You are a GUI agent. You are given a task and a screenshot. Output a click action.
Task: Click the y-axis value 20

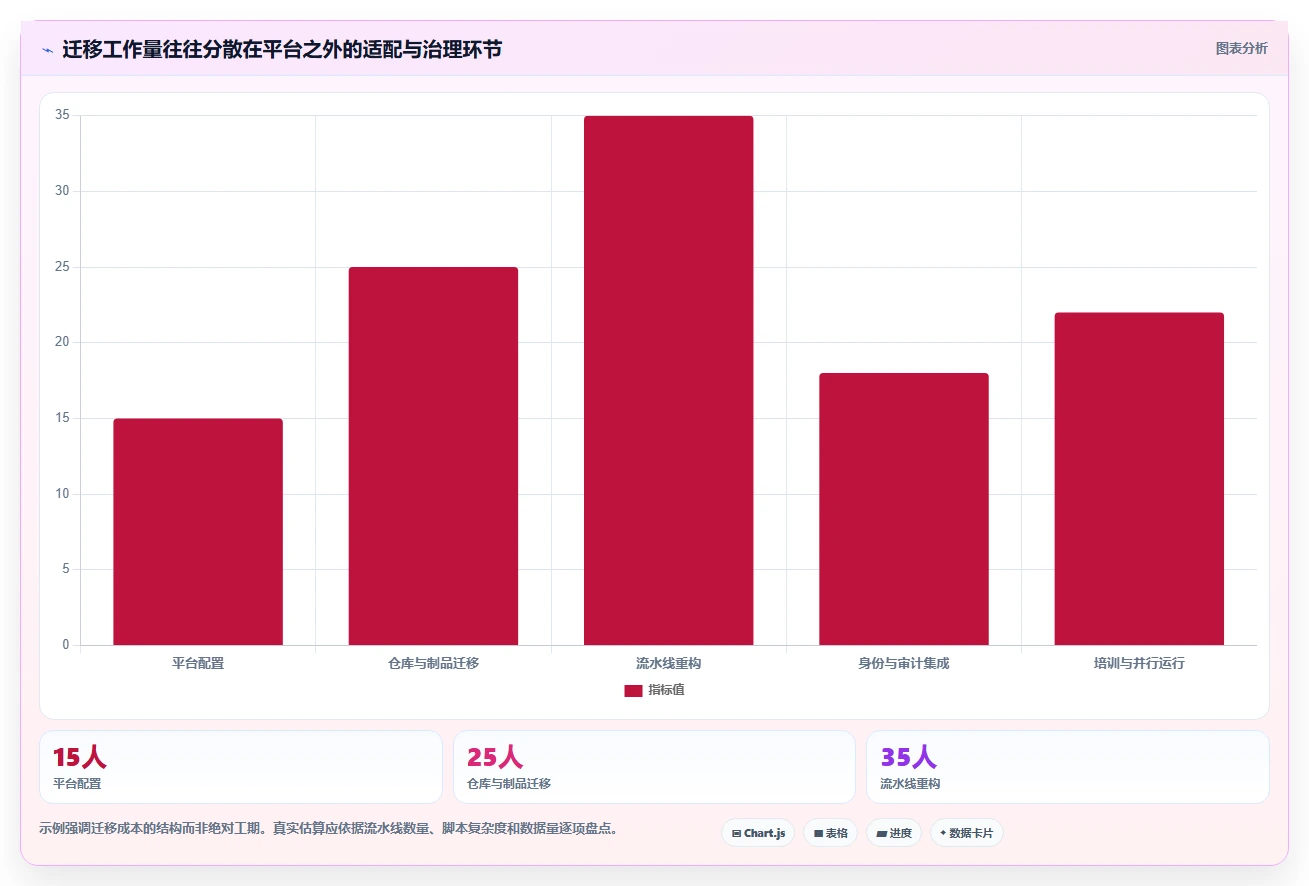coord(63,342)
